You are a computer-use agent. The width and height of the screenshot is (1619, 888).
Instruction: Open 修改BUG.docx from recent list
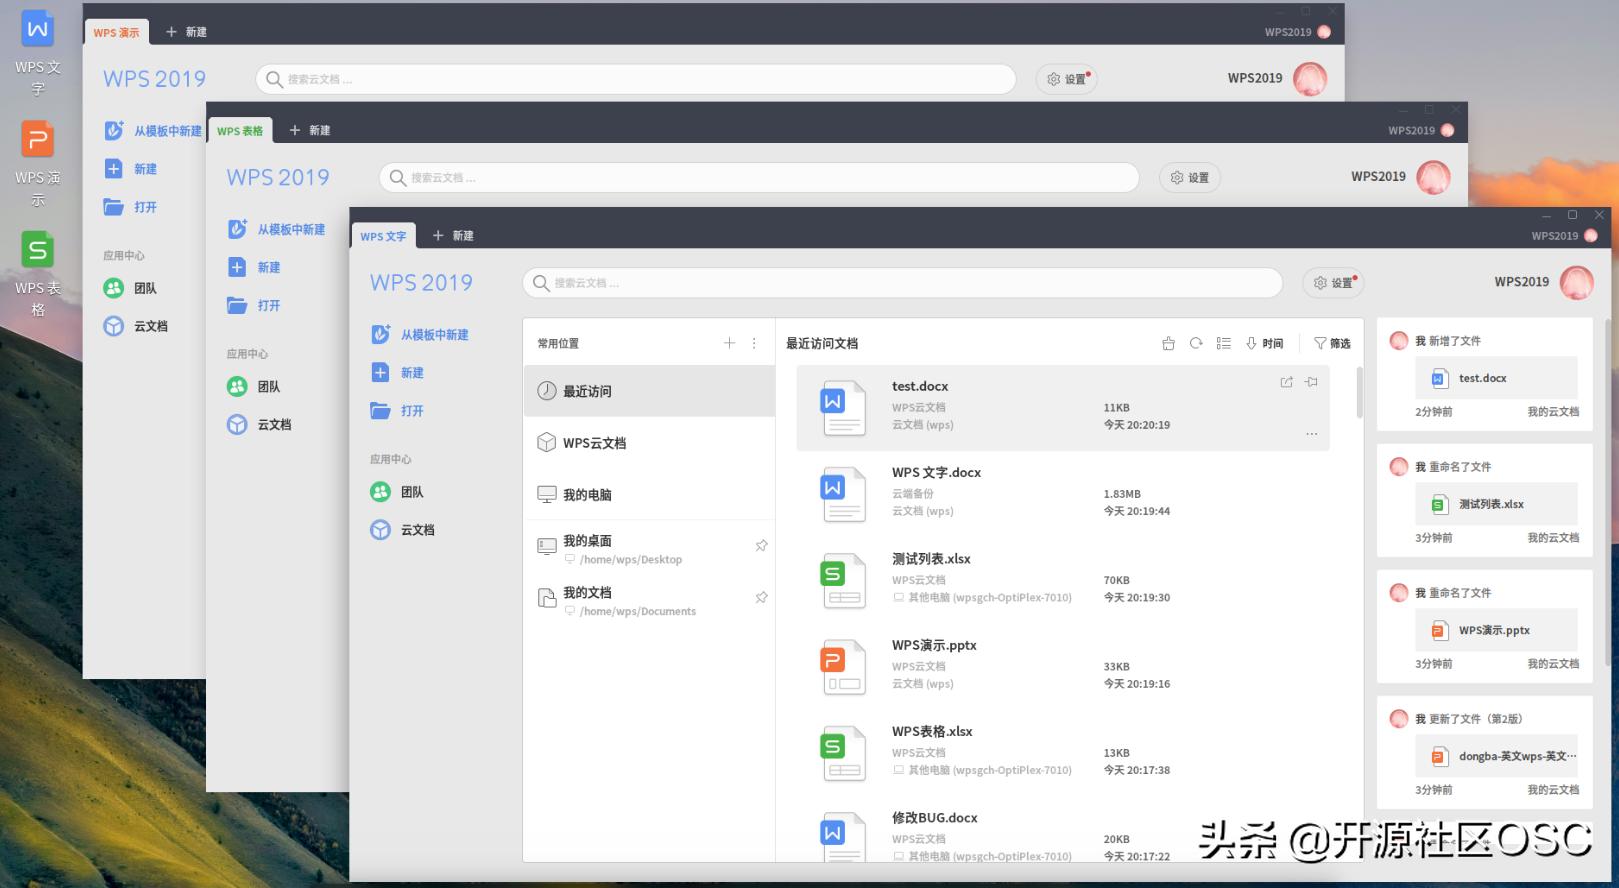tap(1063, 837)
